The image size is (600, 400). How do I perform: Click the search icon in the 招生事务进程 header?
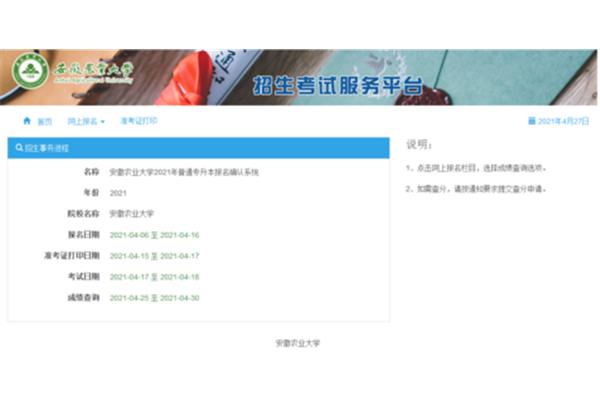(x=19, y=147)
